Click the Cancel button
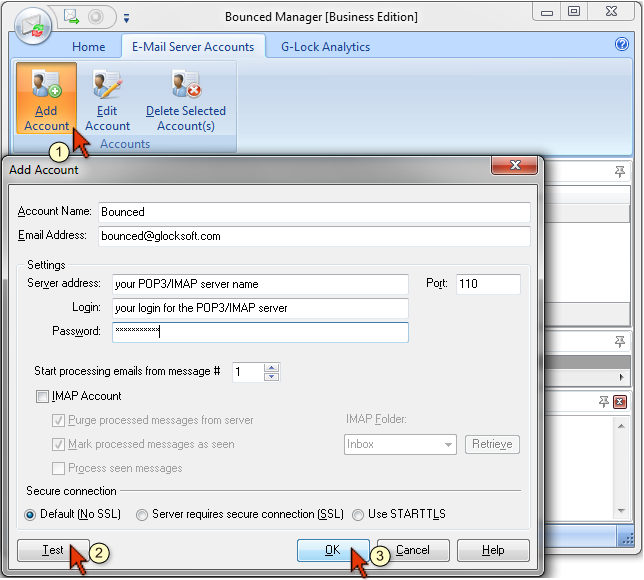Screen dimensions: 644x580 tap(413, 550)
